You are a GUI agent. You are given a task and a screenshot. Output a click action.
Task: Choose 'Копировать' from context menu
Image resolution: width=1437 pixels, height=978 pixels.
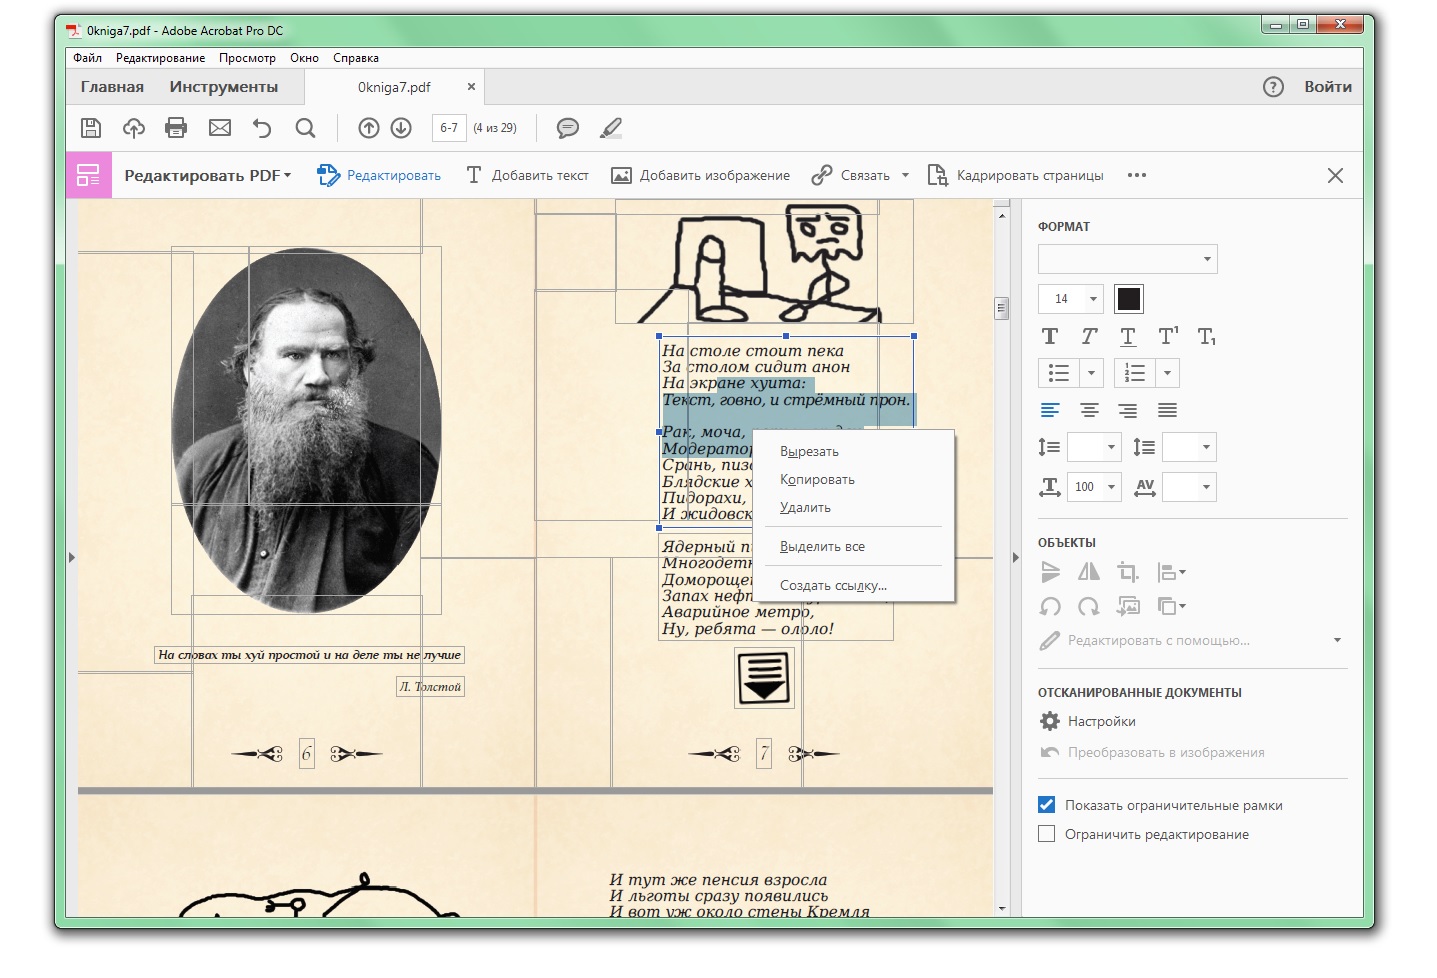817,480
